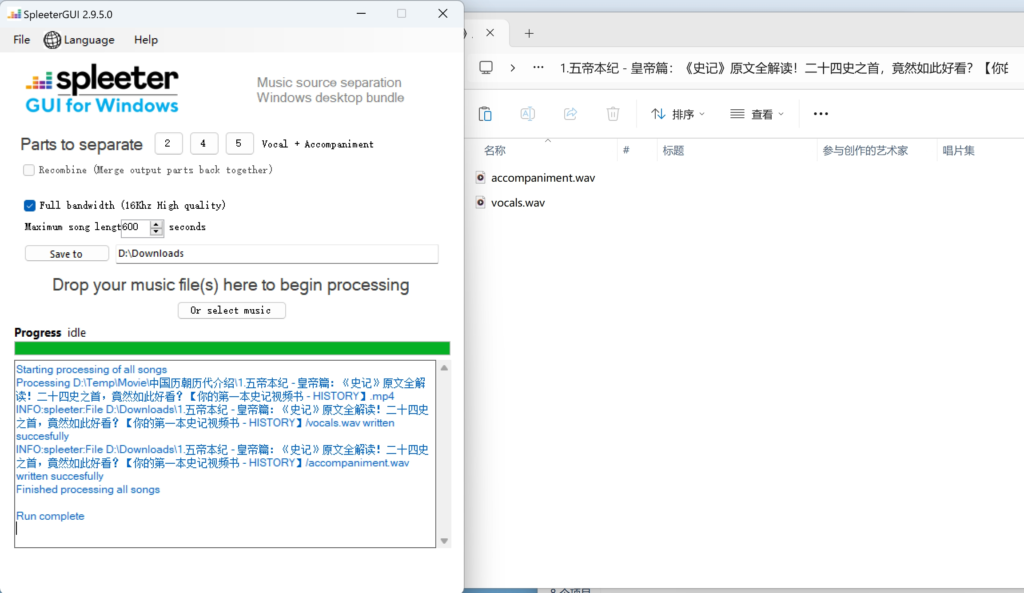Click the globe icon beside Language
Image resolution: width=1024 pixels, height=593 pixels.
pyautogui.click(x=52, y=40)
